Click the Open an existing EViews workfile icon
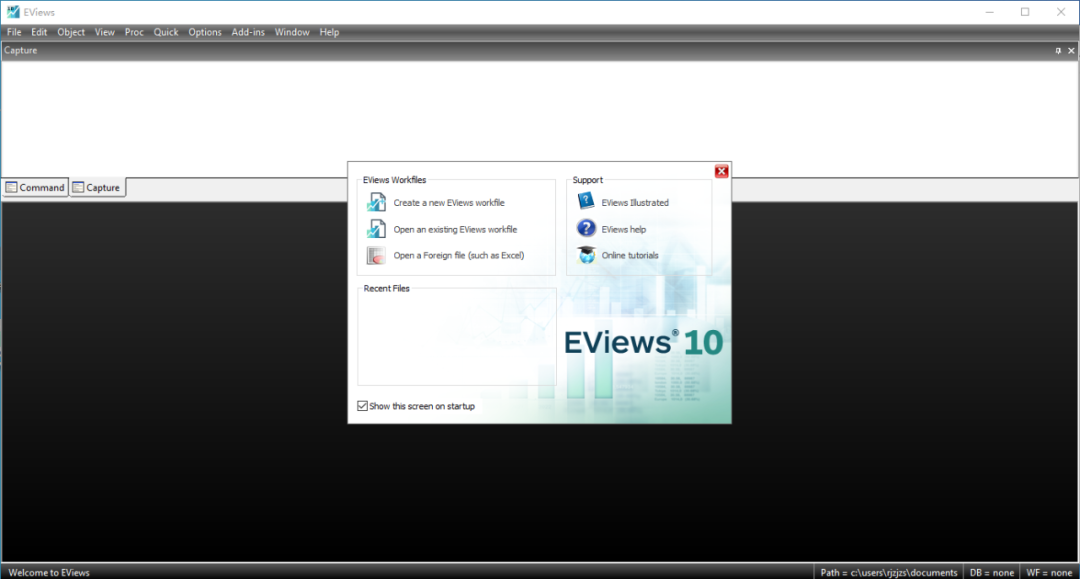This screenshot has width=1080, height=579. click(x=376, y=229)
